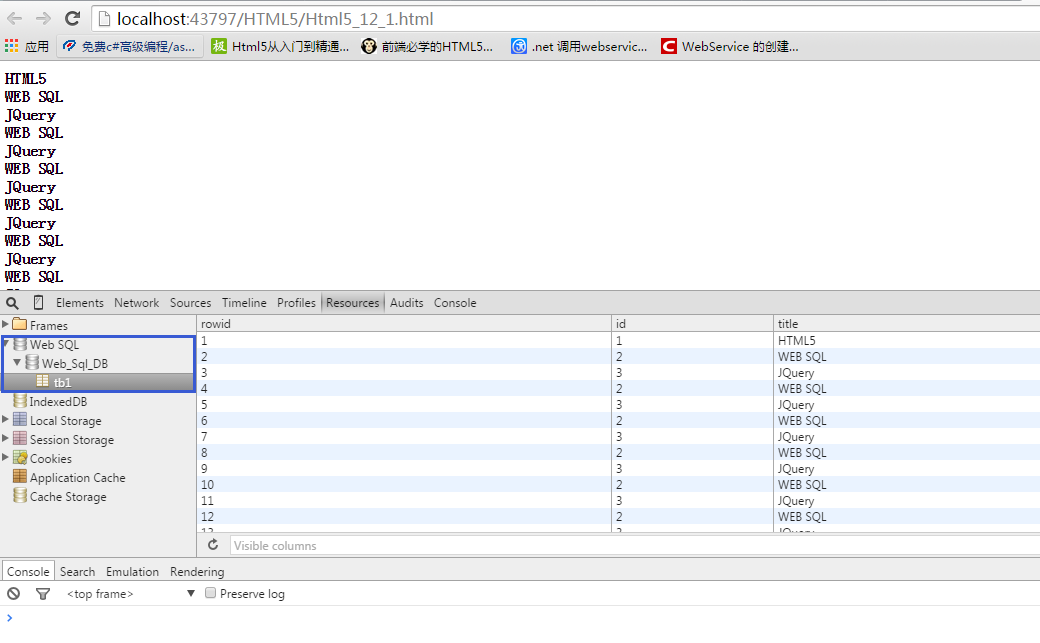The width and height of the screenshot is (1040, 643).
Task: Select Application Cache in the sidebar
Action: (x=78, y=478)
